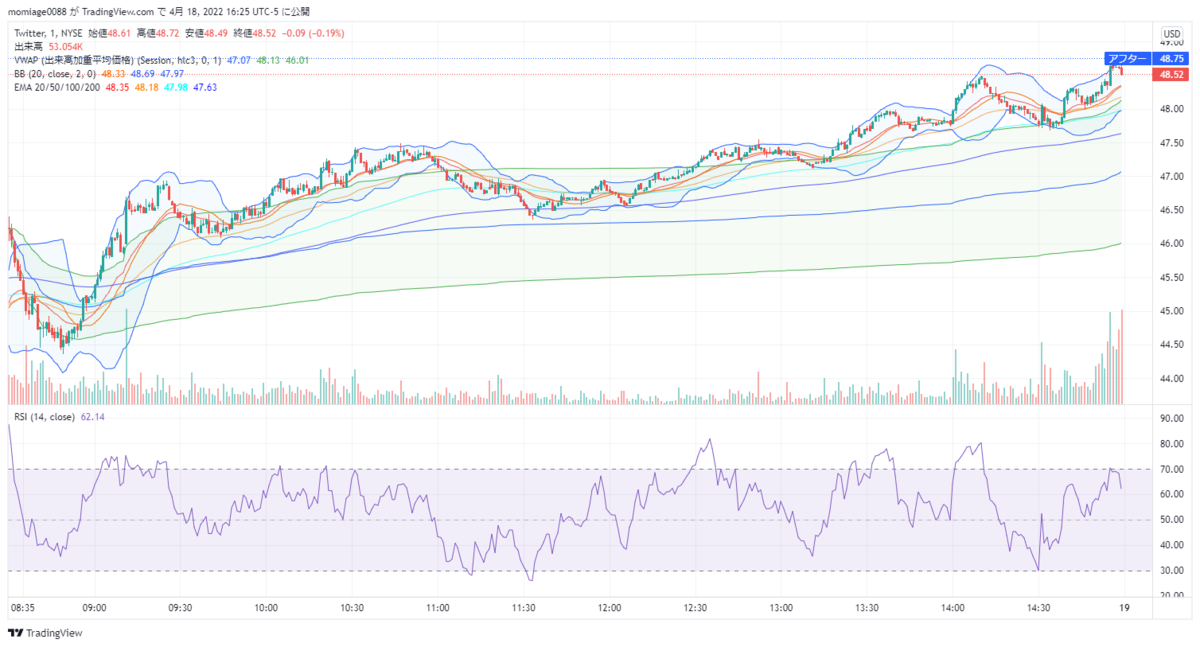Image resolution: width=1200 pixels, height=647 pixels.
Task: Click the 12:00 time axis label
Action: point(610,607)
